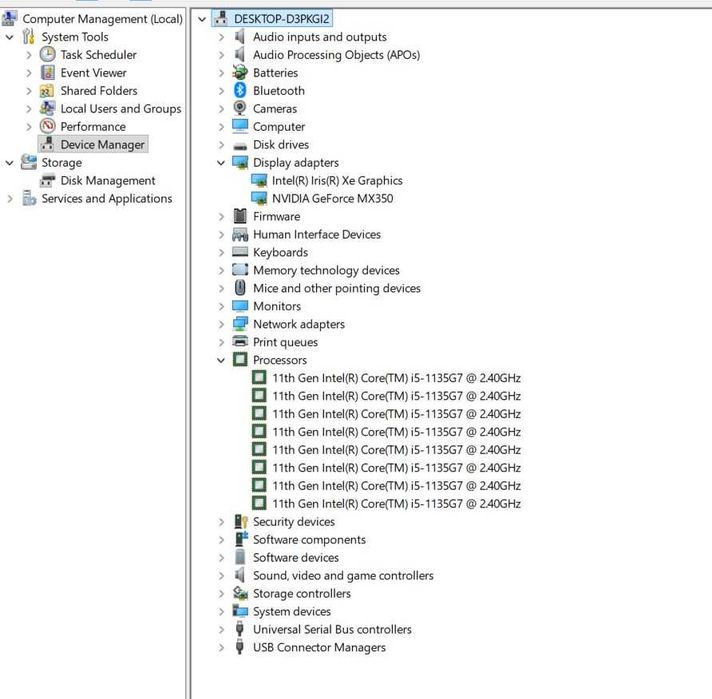Click the Mice and other pointing devices icon
712x699 pixels.
point(240,288)
